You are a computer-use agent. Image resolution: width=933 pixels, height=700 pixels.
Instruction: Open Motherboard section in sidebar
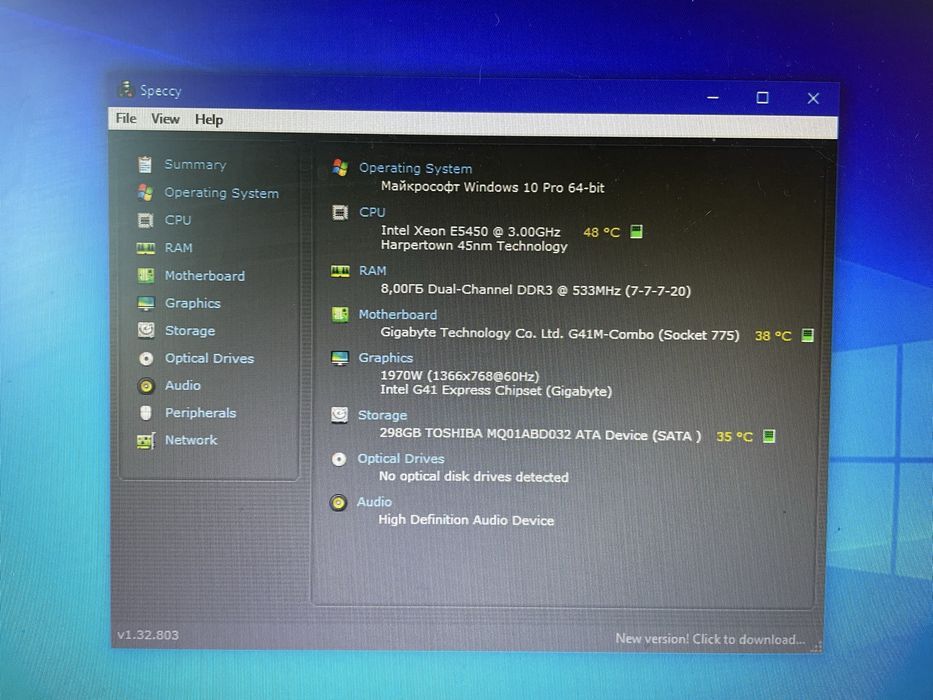click(x=205, y=276)
